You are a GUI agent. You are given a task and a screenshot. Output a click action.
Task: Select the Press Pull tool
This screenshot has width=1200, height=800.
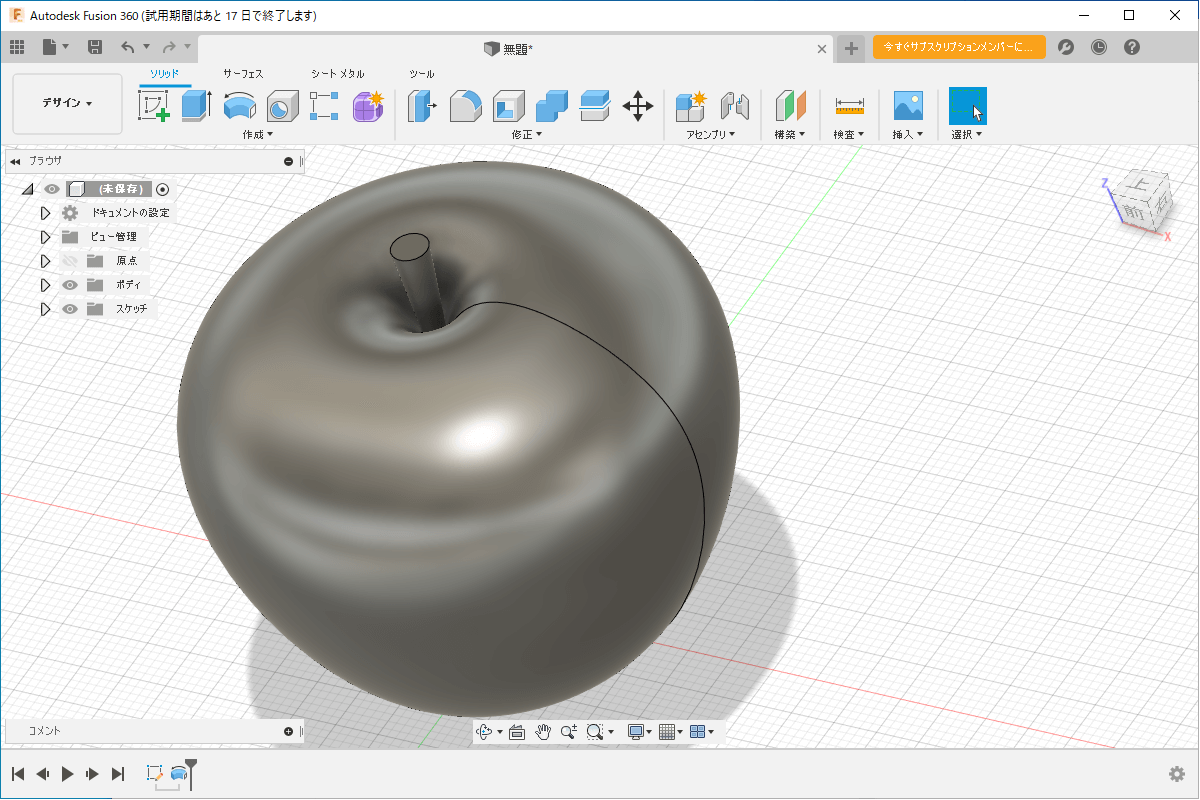click(x=421, y=105)
